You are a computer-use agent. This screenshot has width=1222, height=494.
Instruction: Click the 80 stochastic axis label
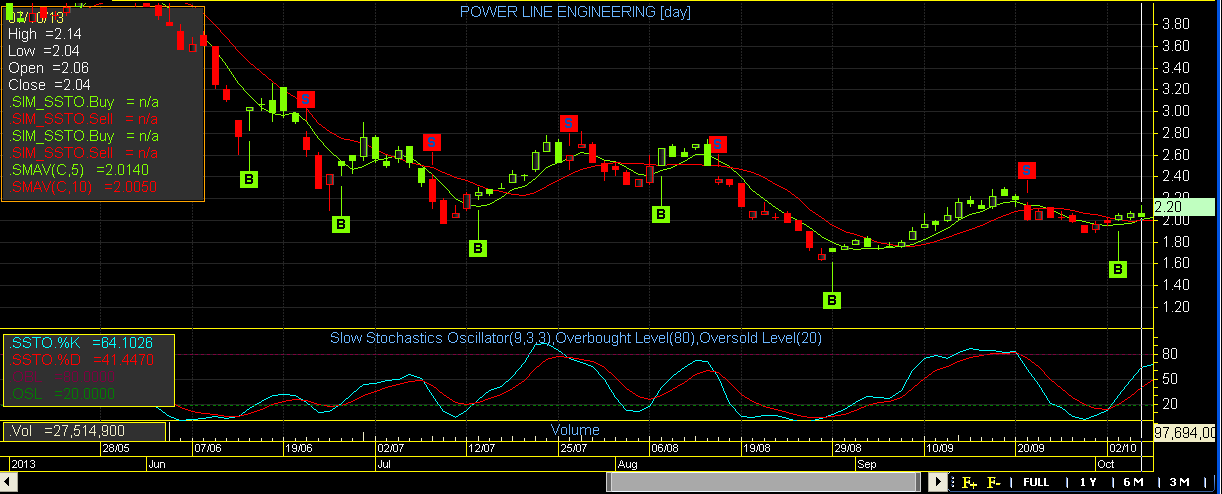[x=1169, y=354]
